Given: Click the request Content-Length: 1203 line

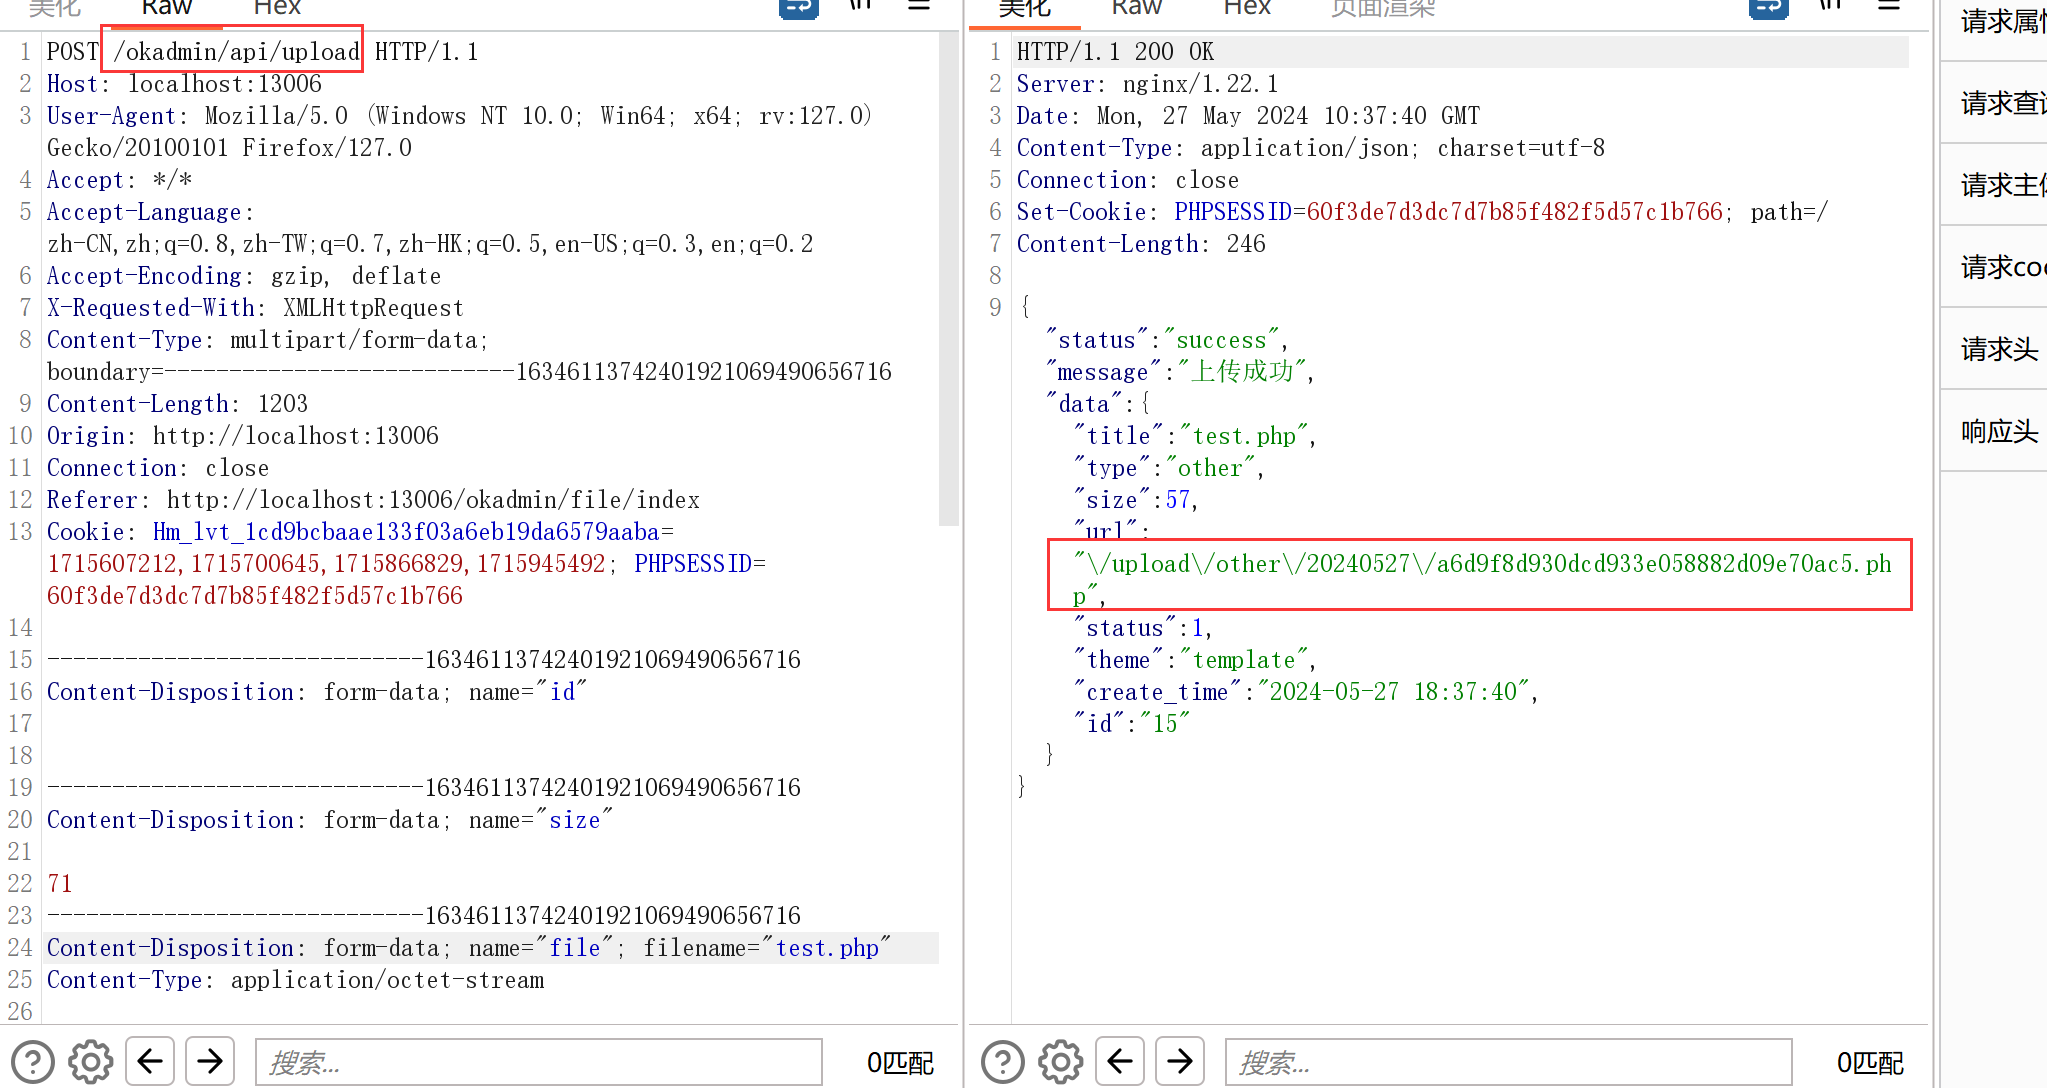Looking at the screenshot, I should pos(177,404).
